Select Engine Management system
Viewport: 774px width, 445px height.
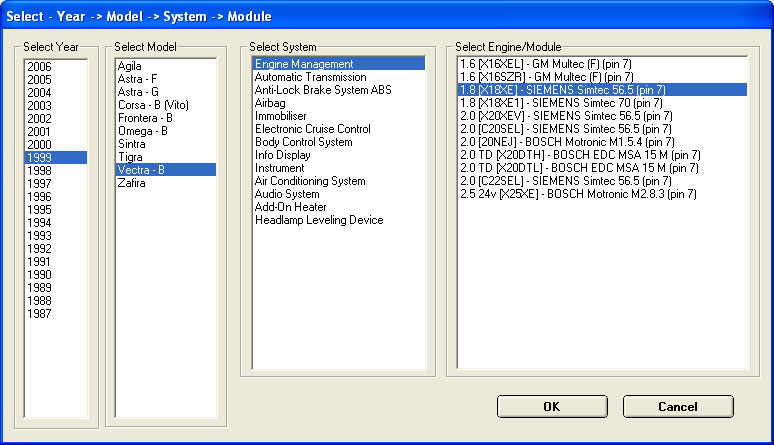pyautogui.click(x=339, y=64)
